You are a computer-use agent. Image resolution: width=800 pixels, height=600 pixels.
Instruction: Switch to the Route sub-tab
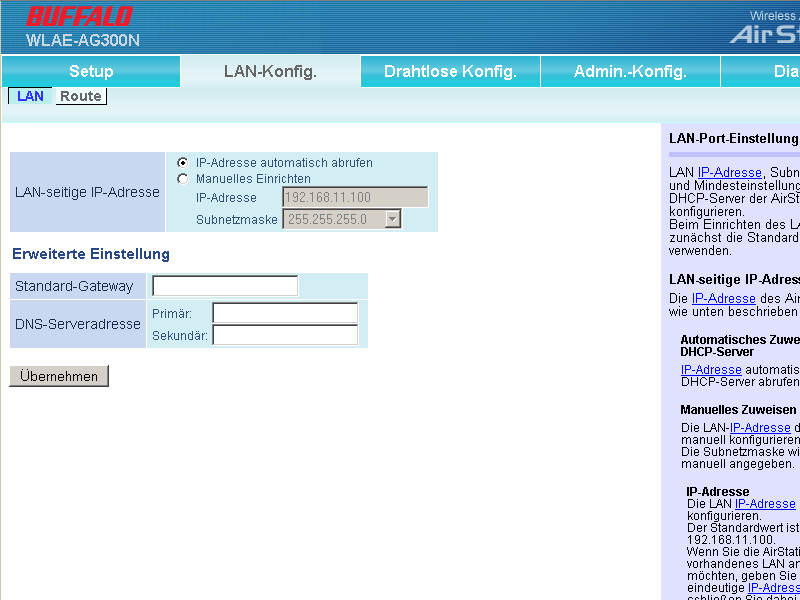(81, 96)
